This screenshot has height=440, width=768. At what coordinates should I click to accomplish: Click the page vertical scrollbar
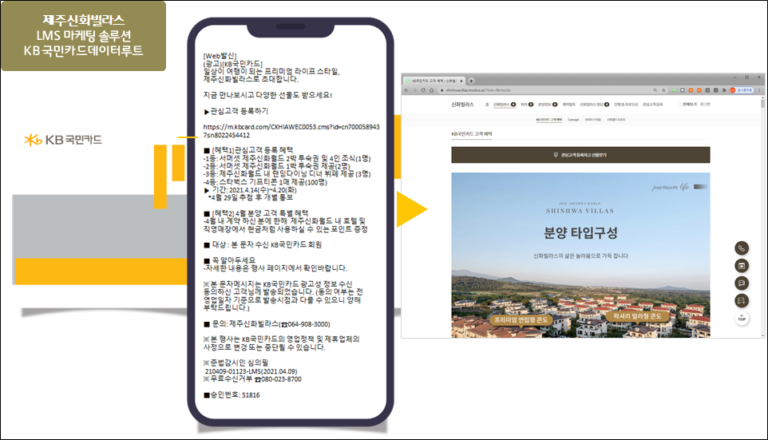763,216
